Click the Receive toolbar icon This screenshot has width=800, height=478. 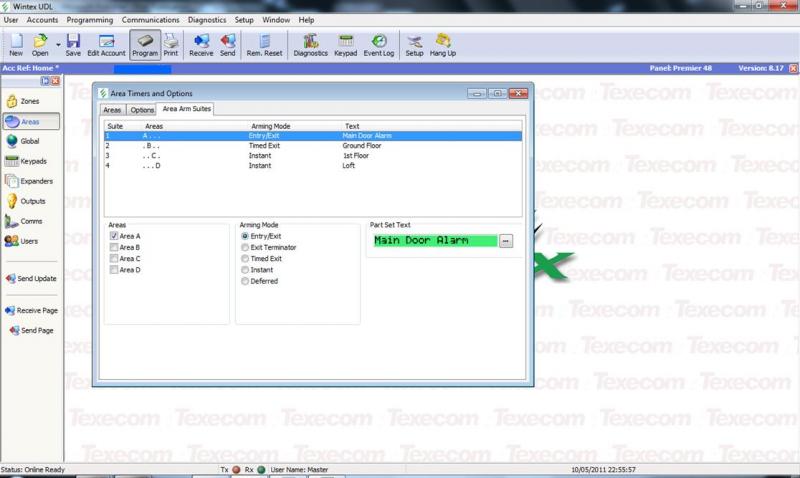(201, 45)
